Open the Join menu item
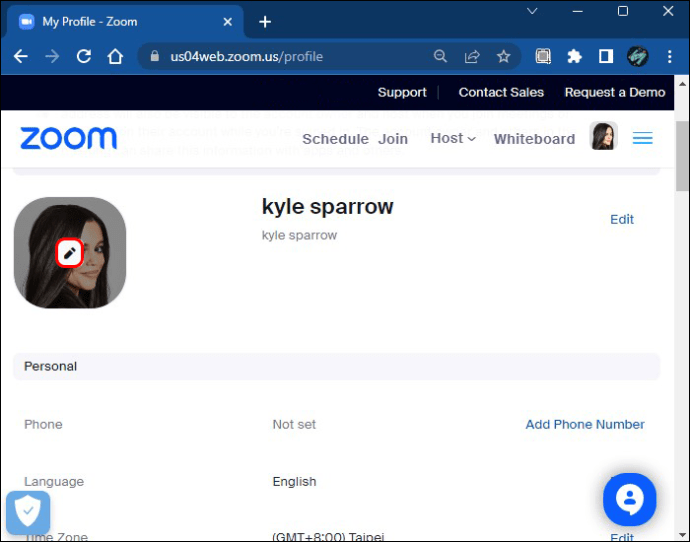The height and width of the screenshot is (542, 690). 393,139
